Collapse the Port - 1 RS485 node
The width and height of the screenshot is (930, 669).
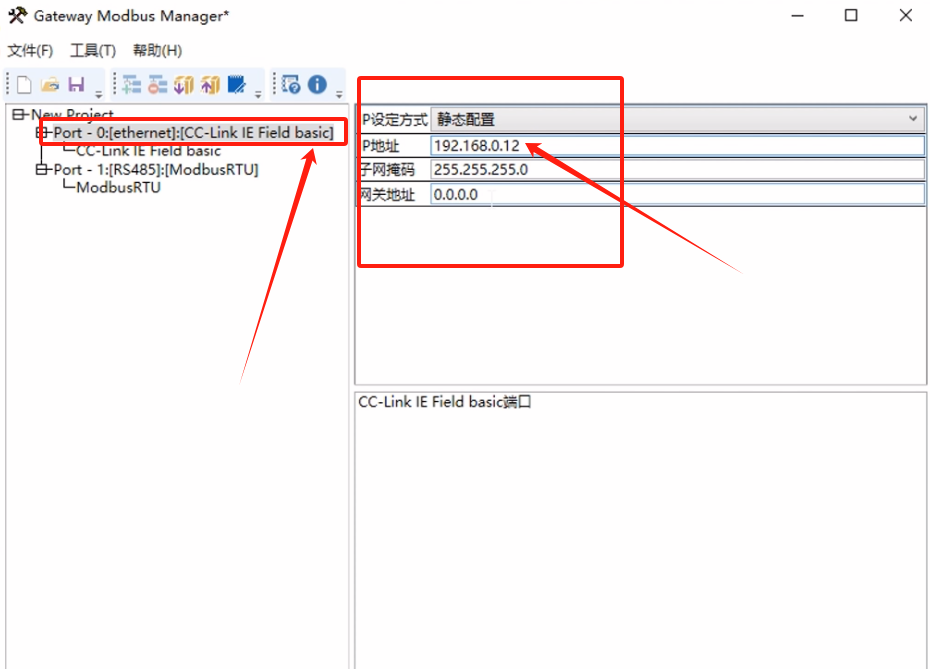click(x=42, y=170)
